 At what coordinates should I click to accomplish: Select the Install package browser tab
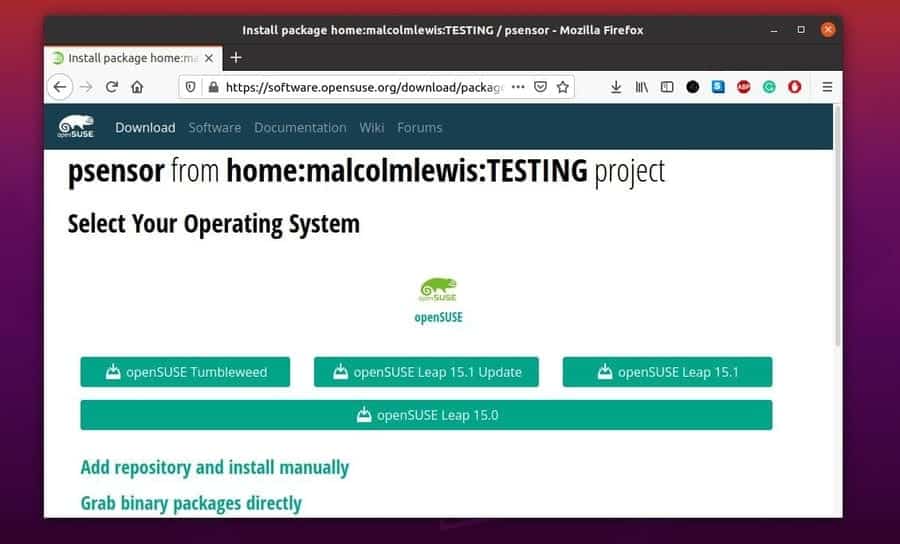(x=133, y=58)
